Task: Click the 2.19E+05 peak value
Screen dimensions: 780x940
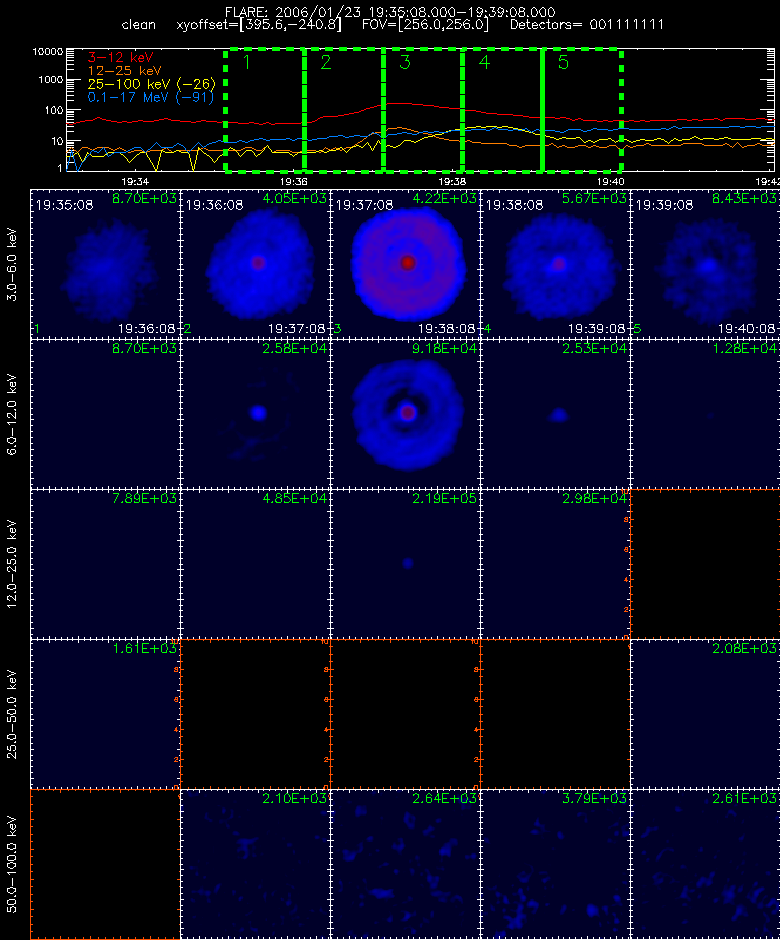Action: [444, 498]
